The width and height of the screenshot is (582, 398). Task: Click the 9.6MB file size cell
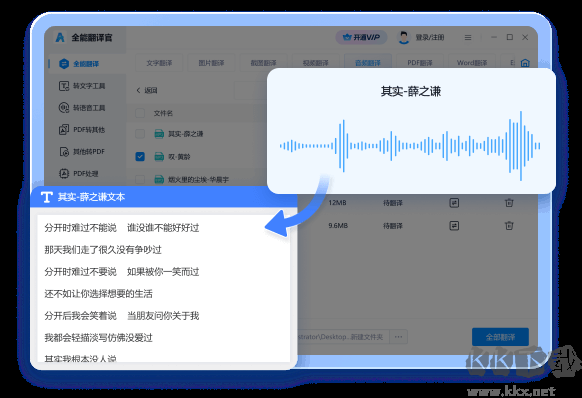[338, 225]
